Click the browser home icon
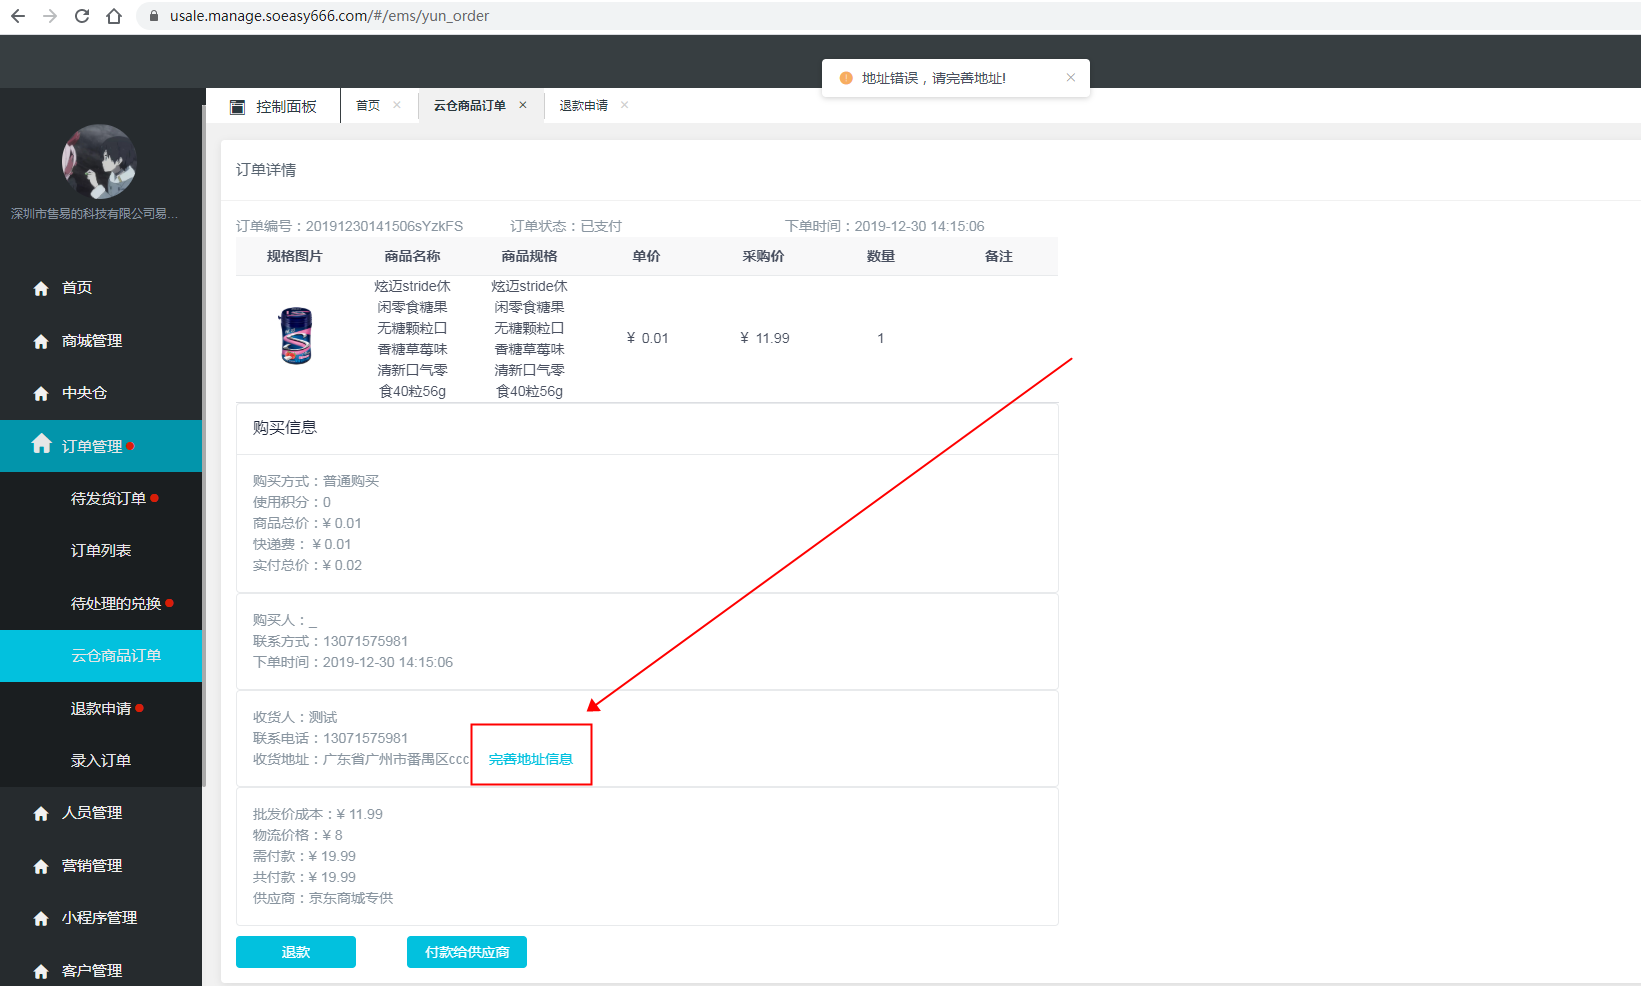This screenshot has height=986, width=1641. click(114, 16)
